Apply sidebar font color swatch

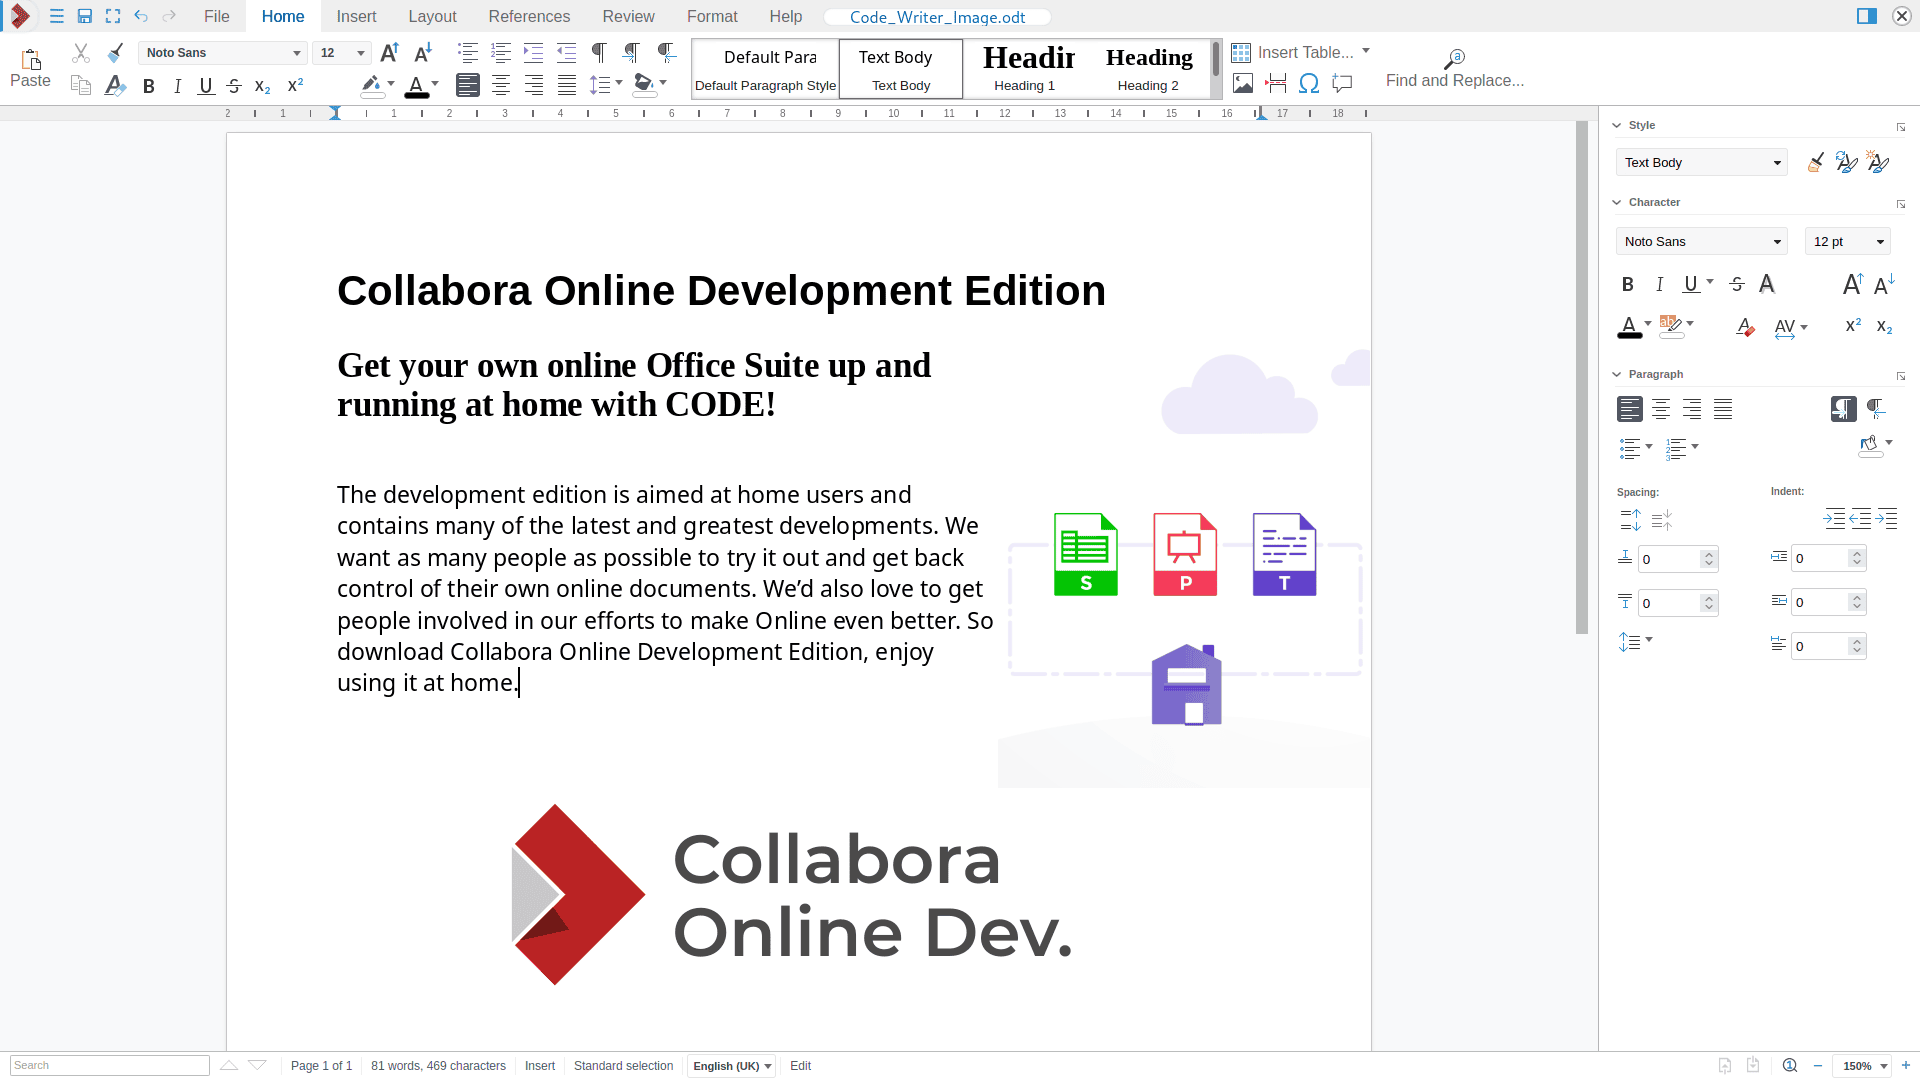pos(1629,327)
